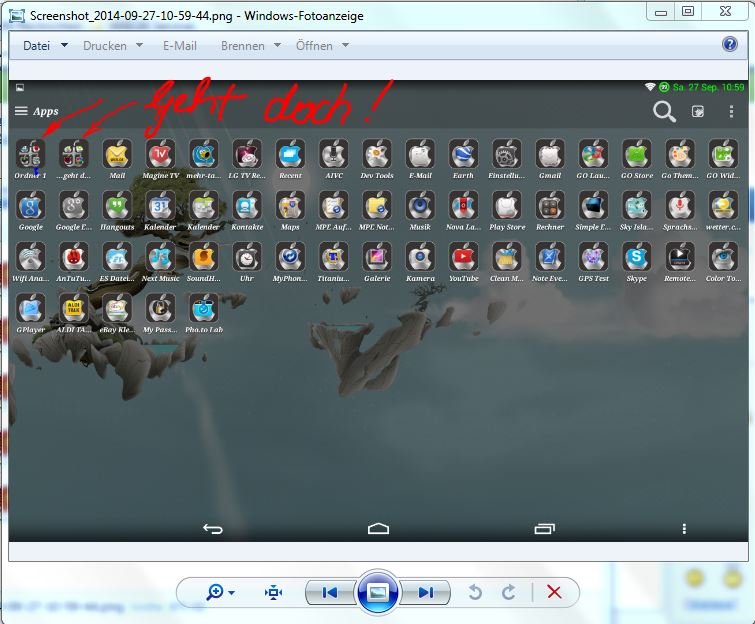This screenshot has height=624, width=755.
Task: Delete the photo with red X
Action: click(x=554, y=592)
